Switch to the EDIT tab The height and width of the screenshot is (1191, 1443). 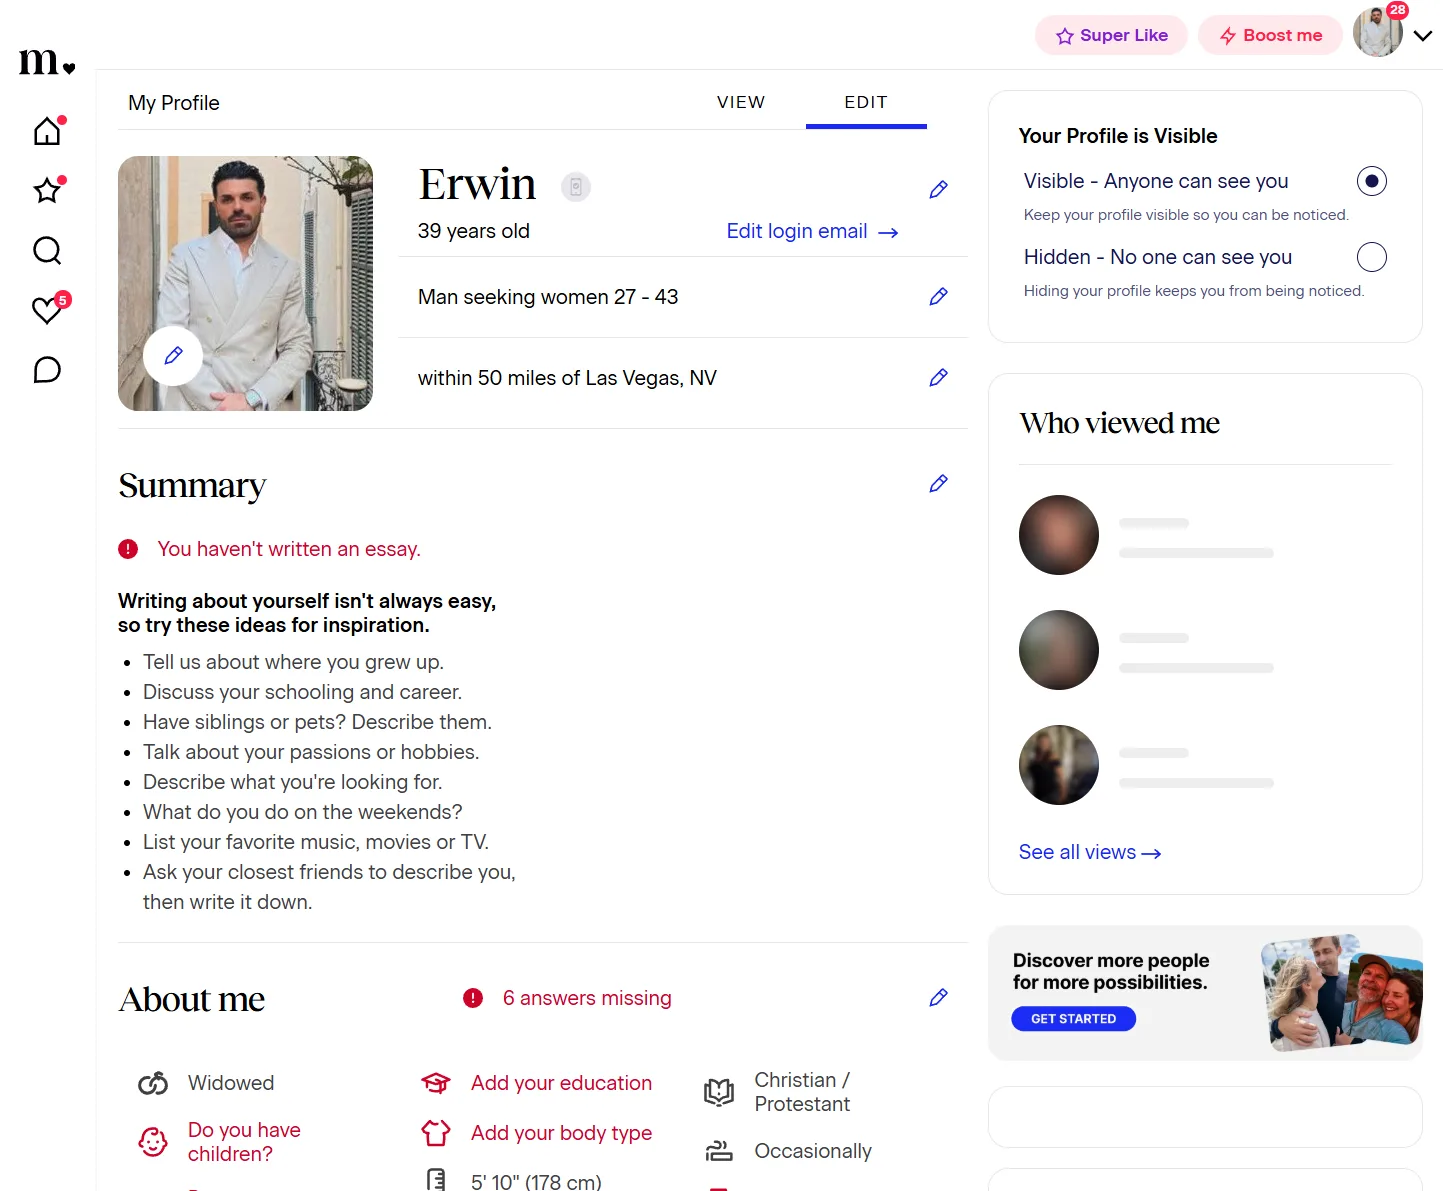[x=866, y=102]
